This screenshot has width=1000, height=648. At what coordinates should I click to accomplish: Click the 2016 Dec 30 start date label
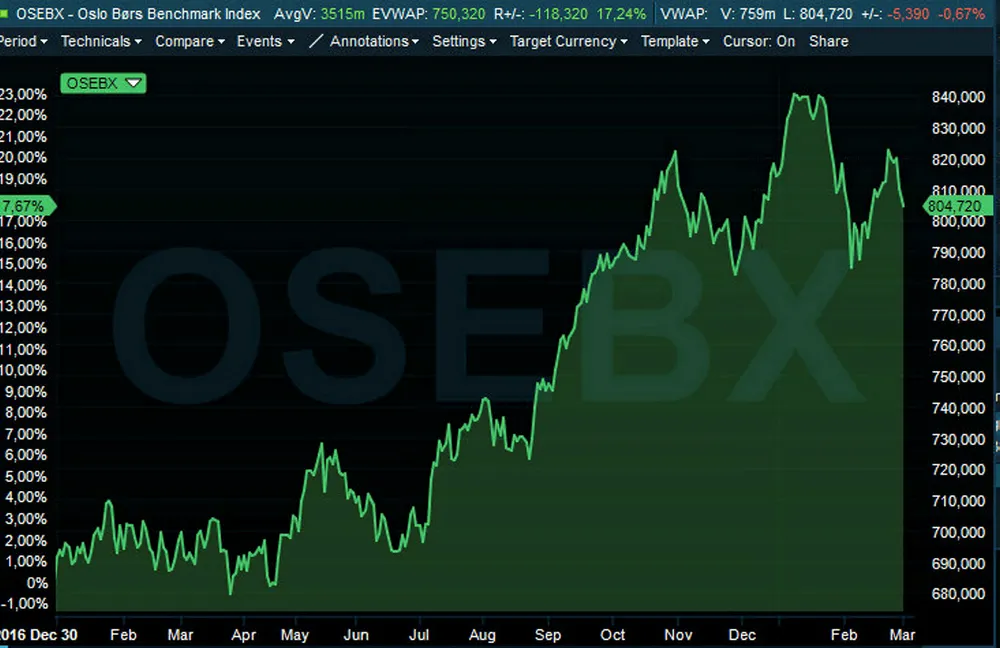click(x=38, y=635)
